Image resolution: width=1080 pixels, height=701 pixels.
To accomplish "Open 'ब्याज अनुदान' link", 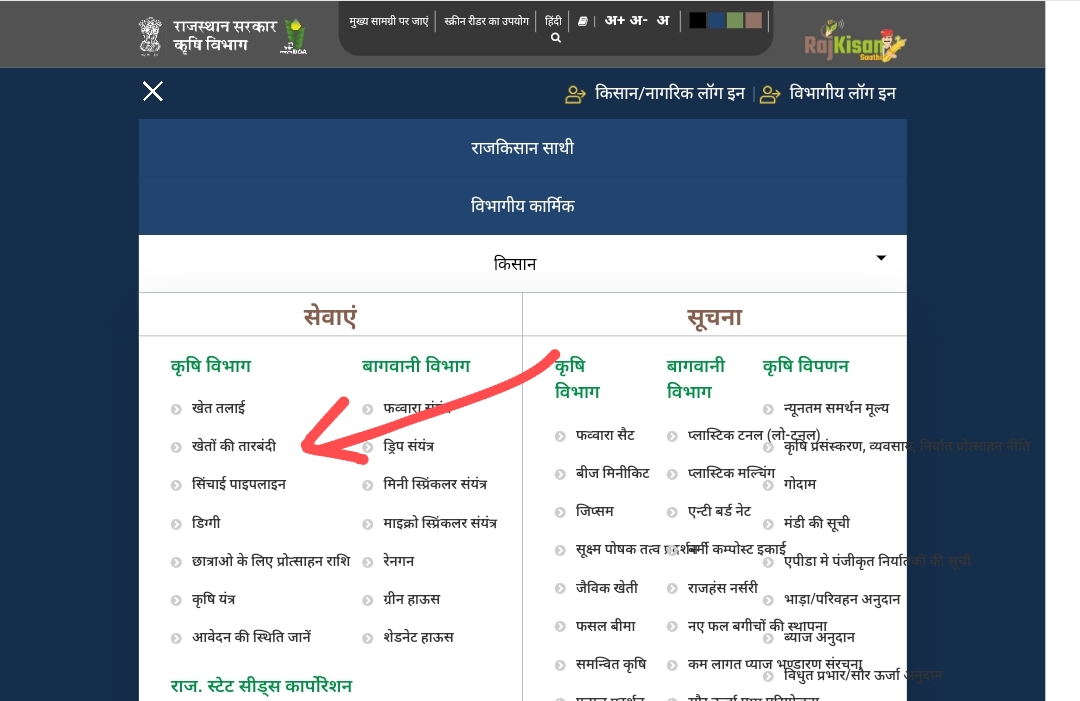I will pyautogui.click(x=819, y=638).
